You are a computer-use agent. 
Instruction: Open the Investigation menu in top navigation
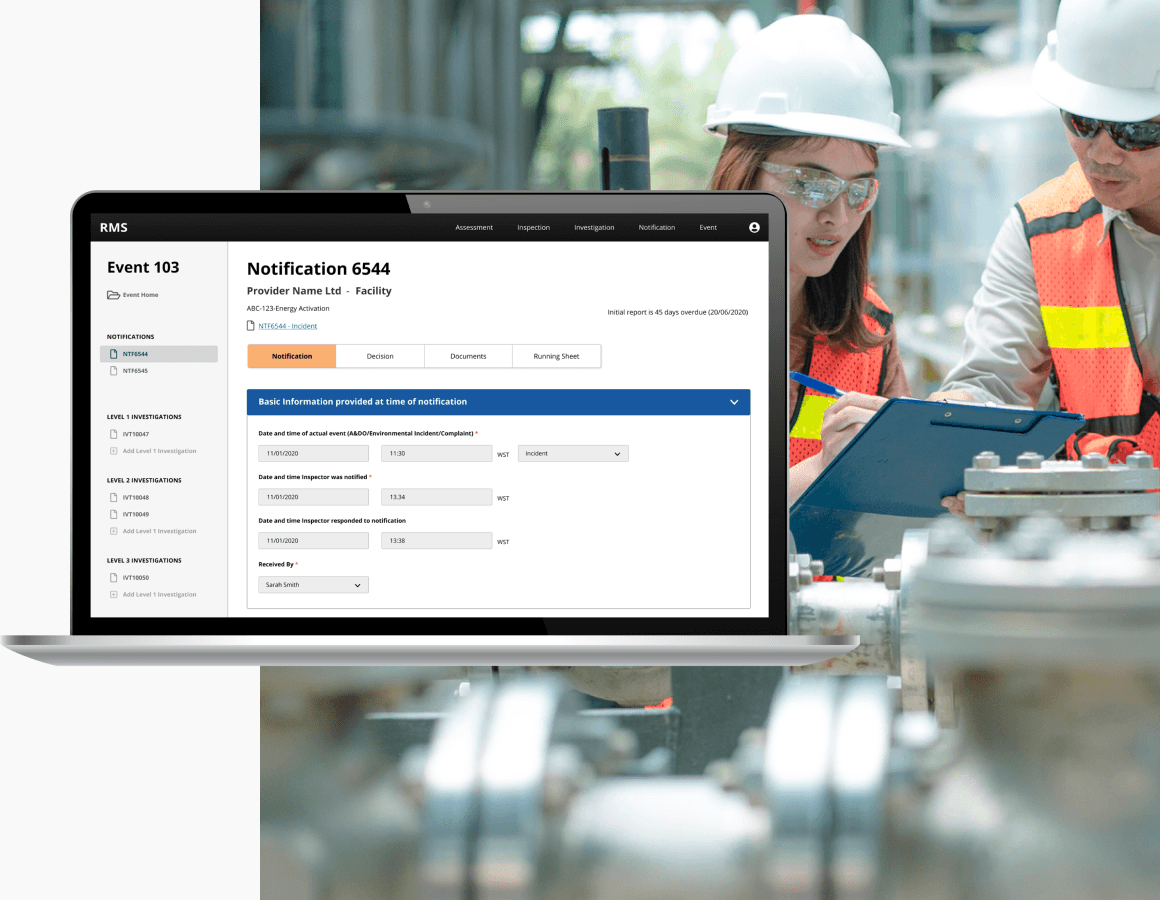[594, 228]
